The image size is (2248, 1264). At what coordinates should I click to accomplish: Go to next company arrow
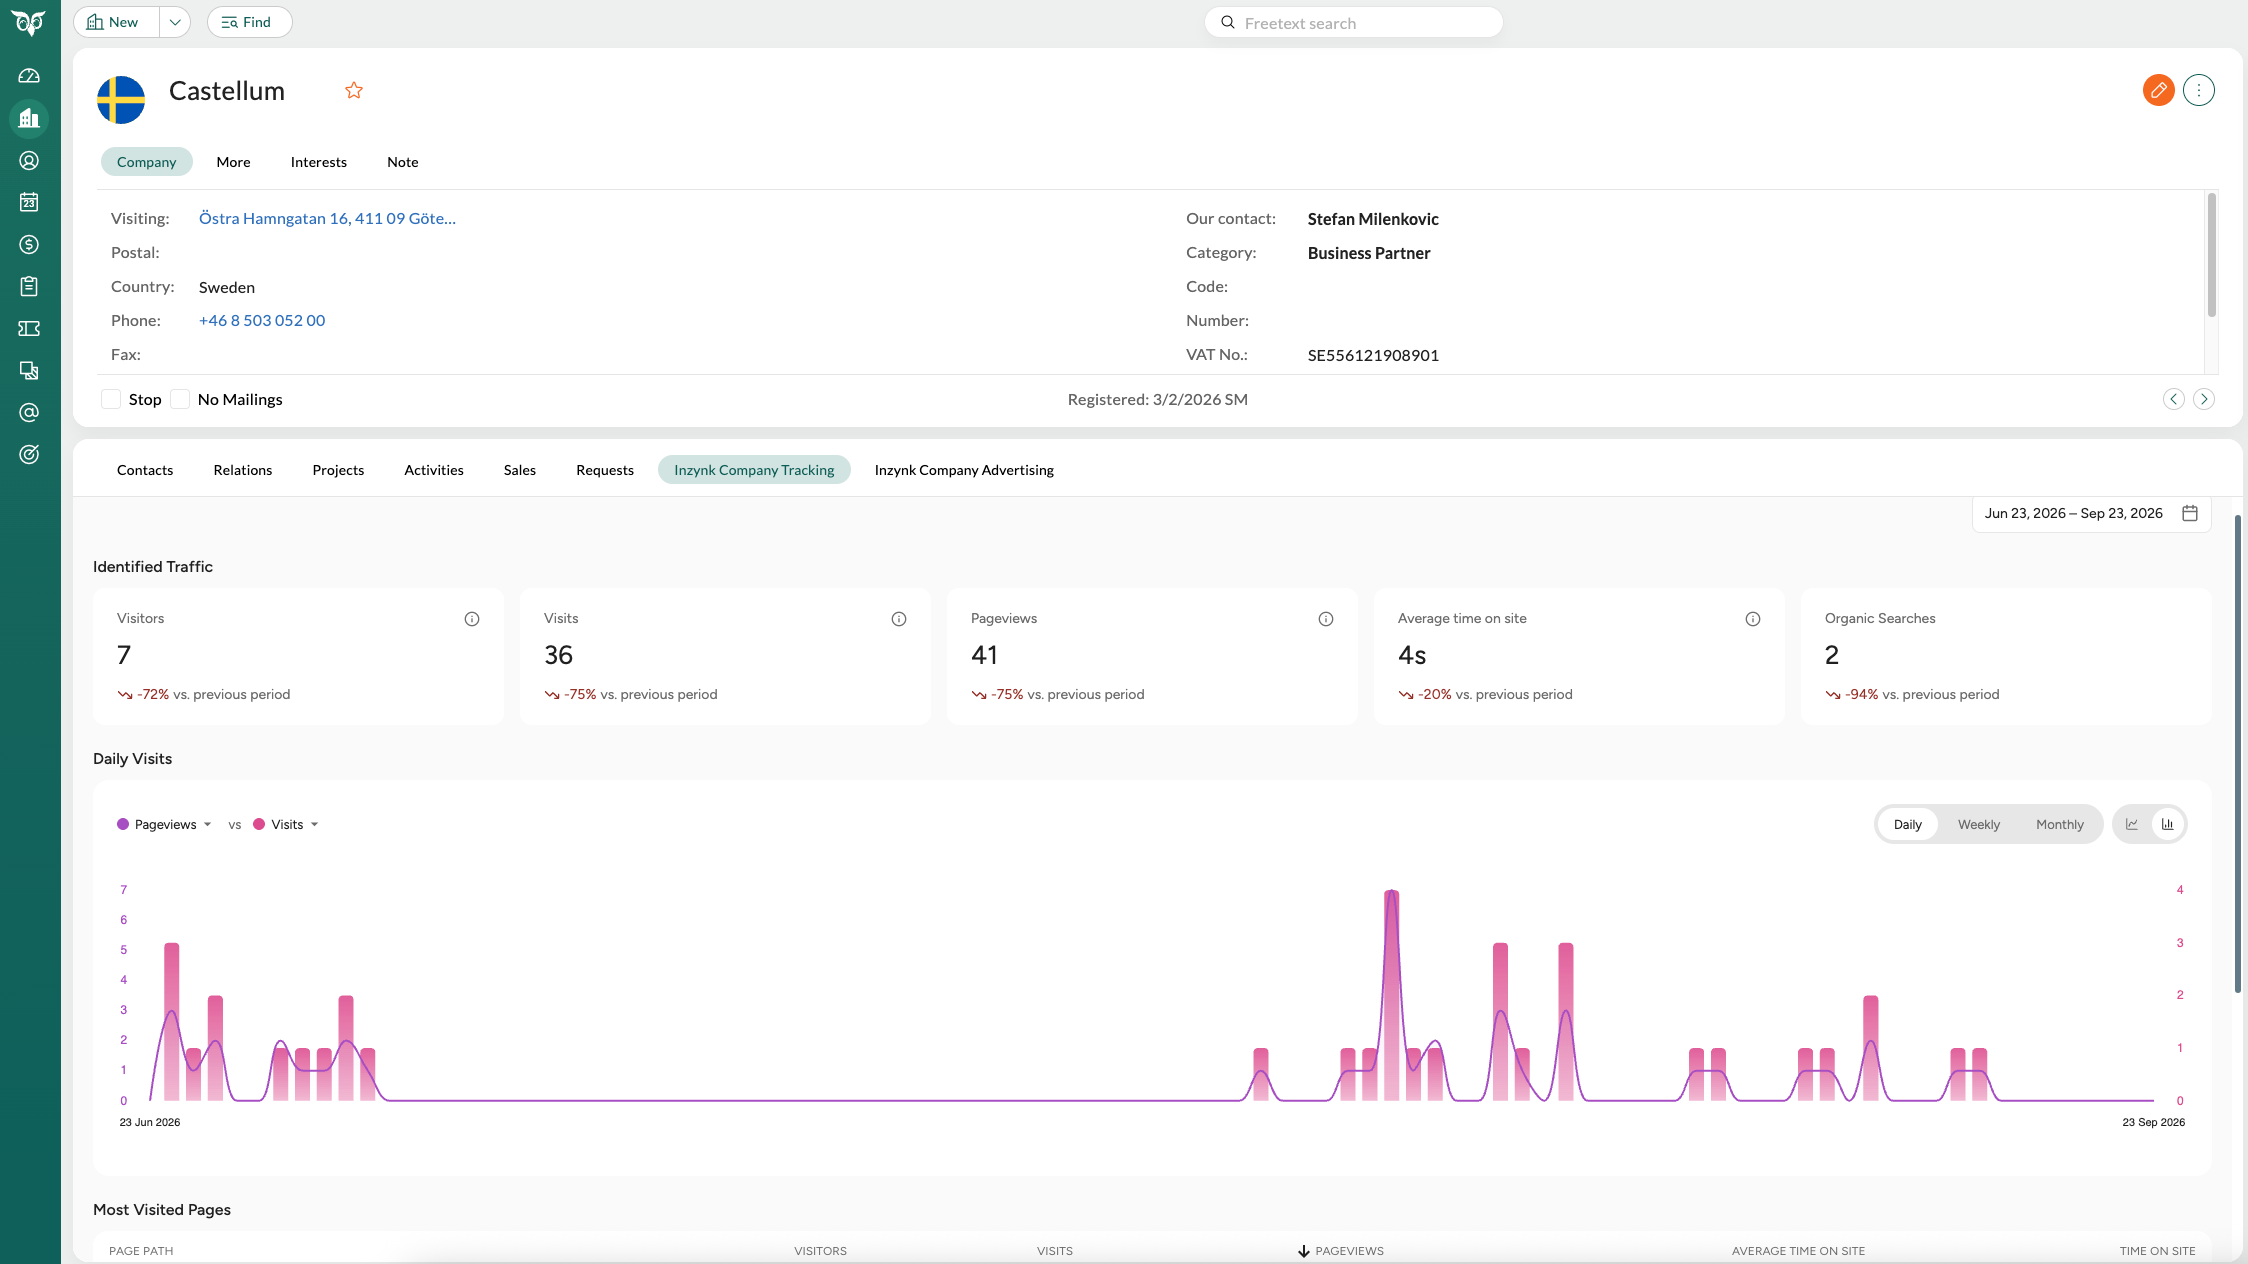[x=2203, y=399]
